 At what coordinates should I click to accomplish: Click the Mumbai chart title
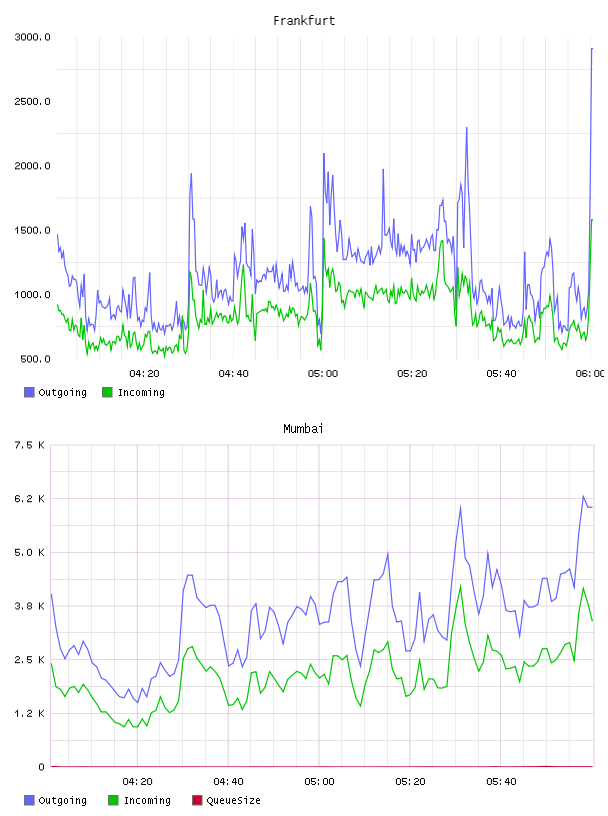tap(303, 429)
